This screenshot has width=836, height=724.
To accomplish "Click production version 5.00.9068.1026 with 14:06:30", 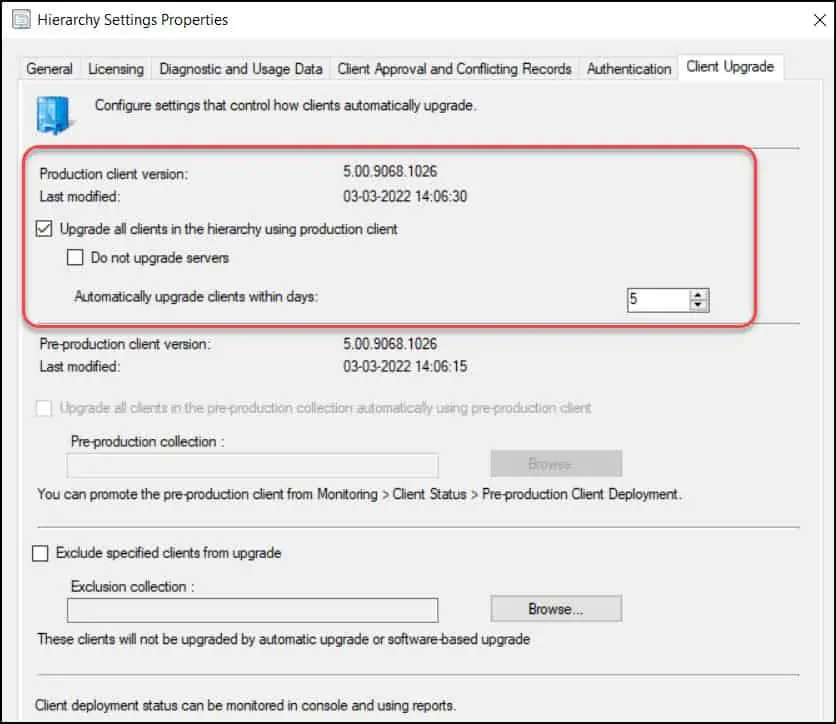I will pos(390,171).
